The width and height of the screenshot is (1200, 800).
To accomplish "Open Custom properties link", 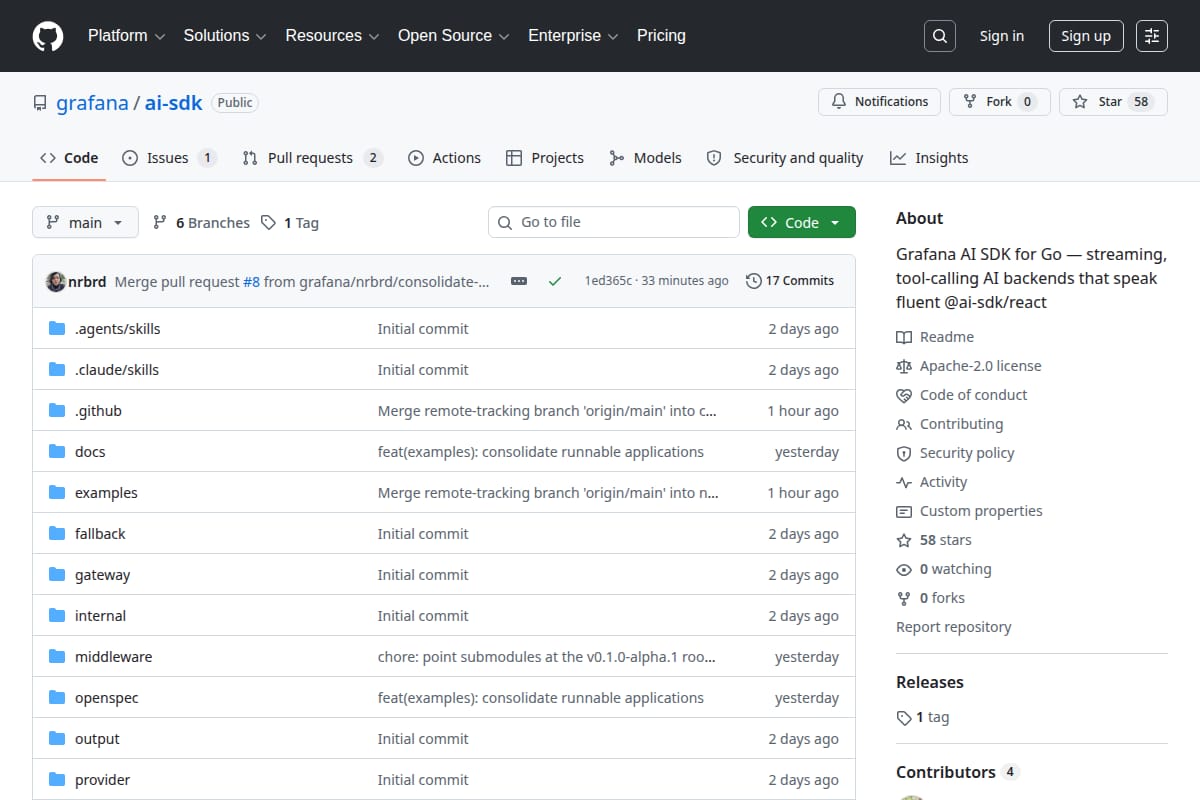I will (969, 511).
